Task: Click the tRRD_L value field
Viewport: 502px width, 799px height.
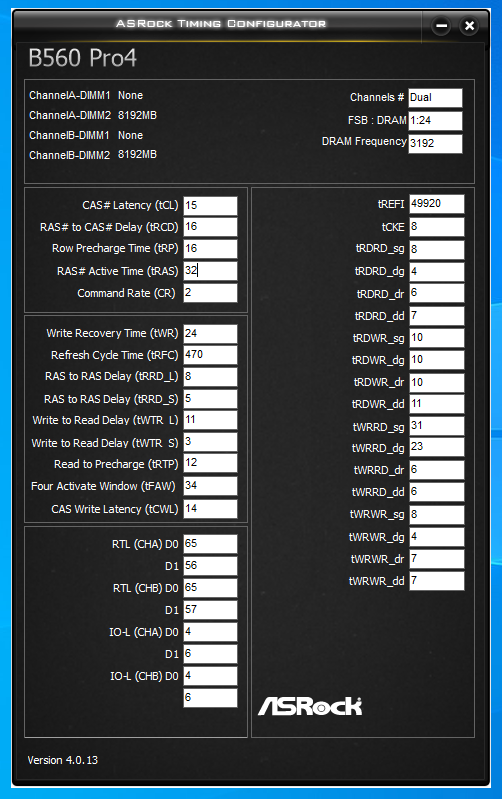Action: click(x=210, y=377)
